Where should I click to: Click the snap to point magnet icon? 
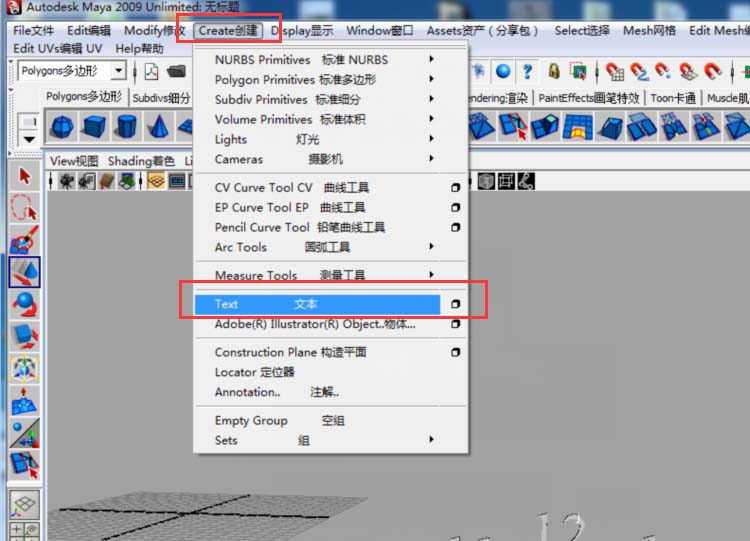(x=663, y=72)
